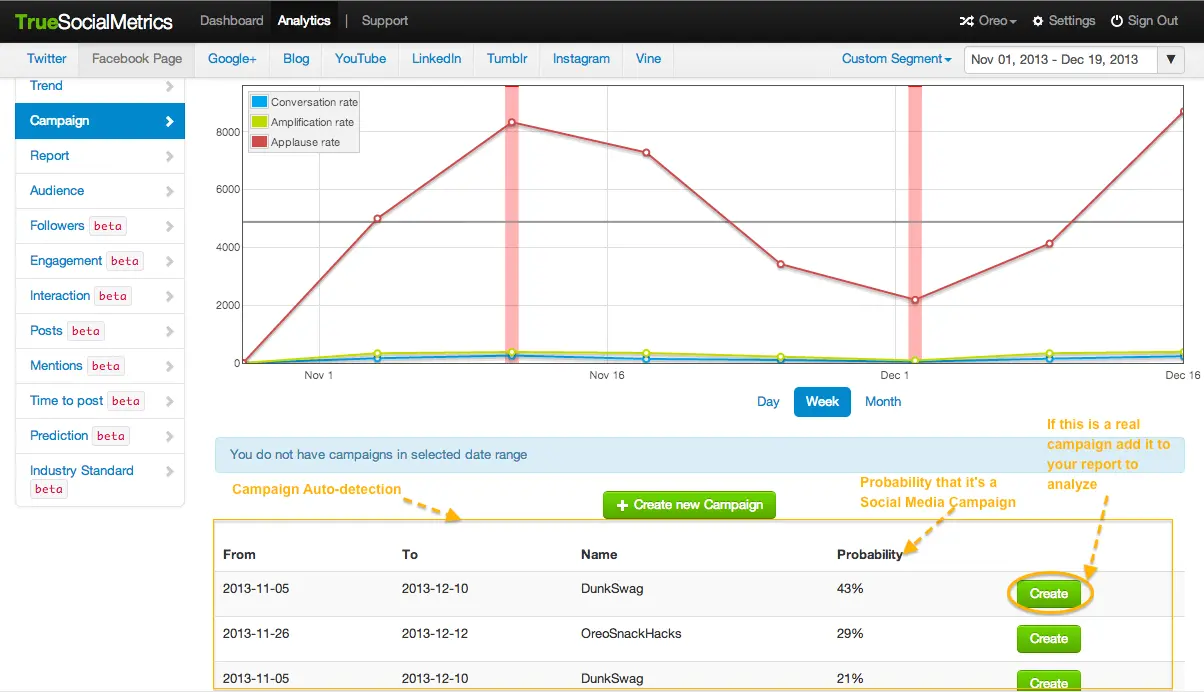Screen dimensions: 1204x692
Task: Expand the Oreo account dropdown
Action: tap(998, 21)
